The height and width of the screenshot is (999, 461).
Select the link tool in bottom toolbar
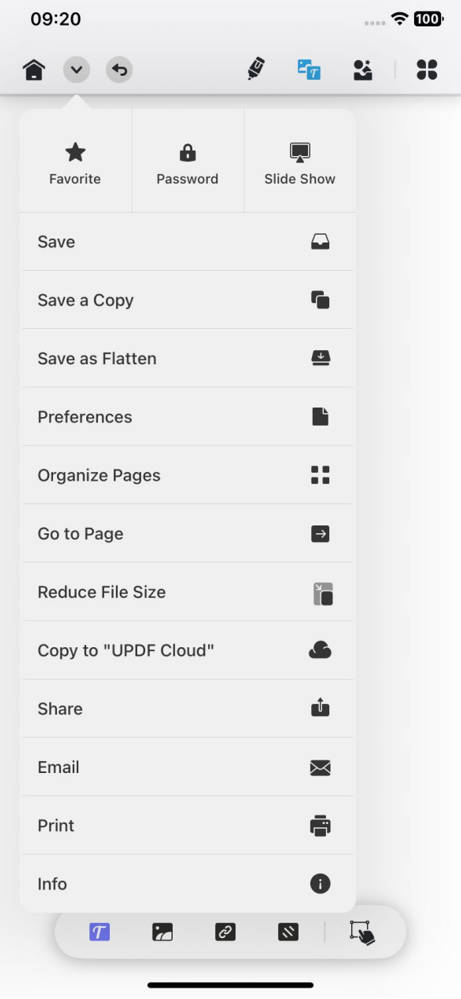tap(225, 932)
